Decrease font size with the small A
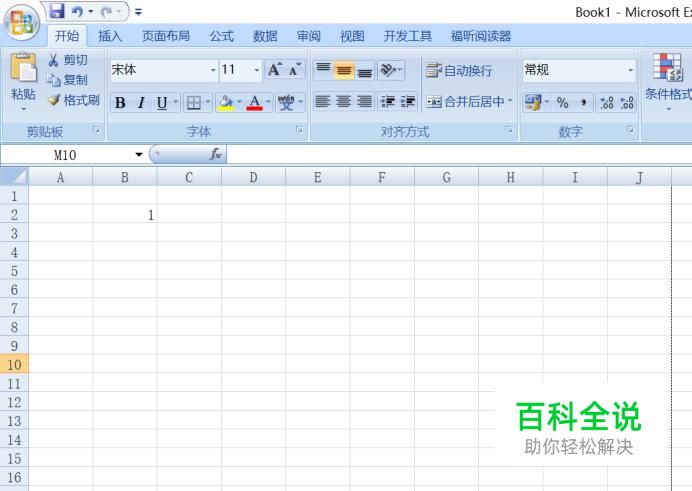This screenshot has height=491, width=692. [295, 70]
